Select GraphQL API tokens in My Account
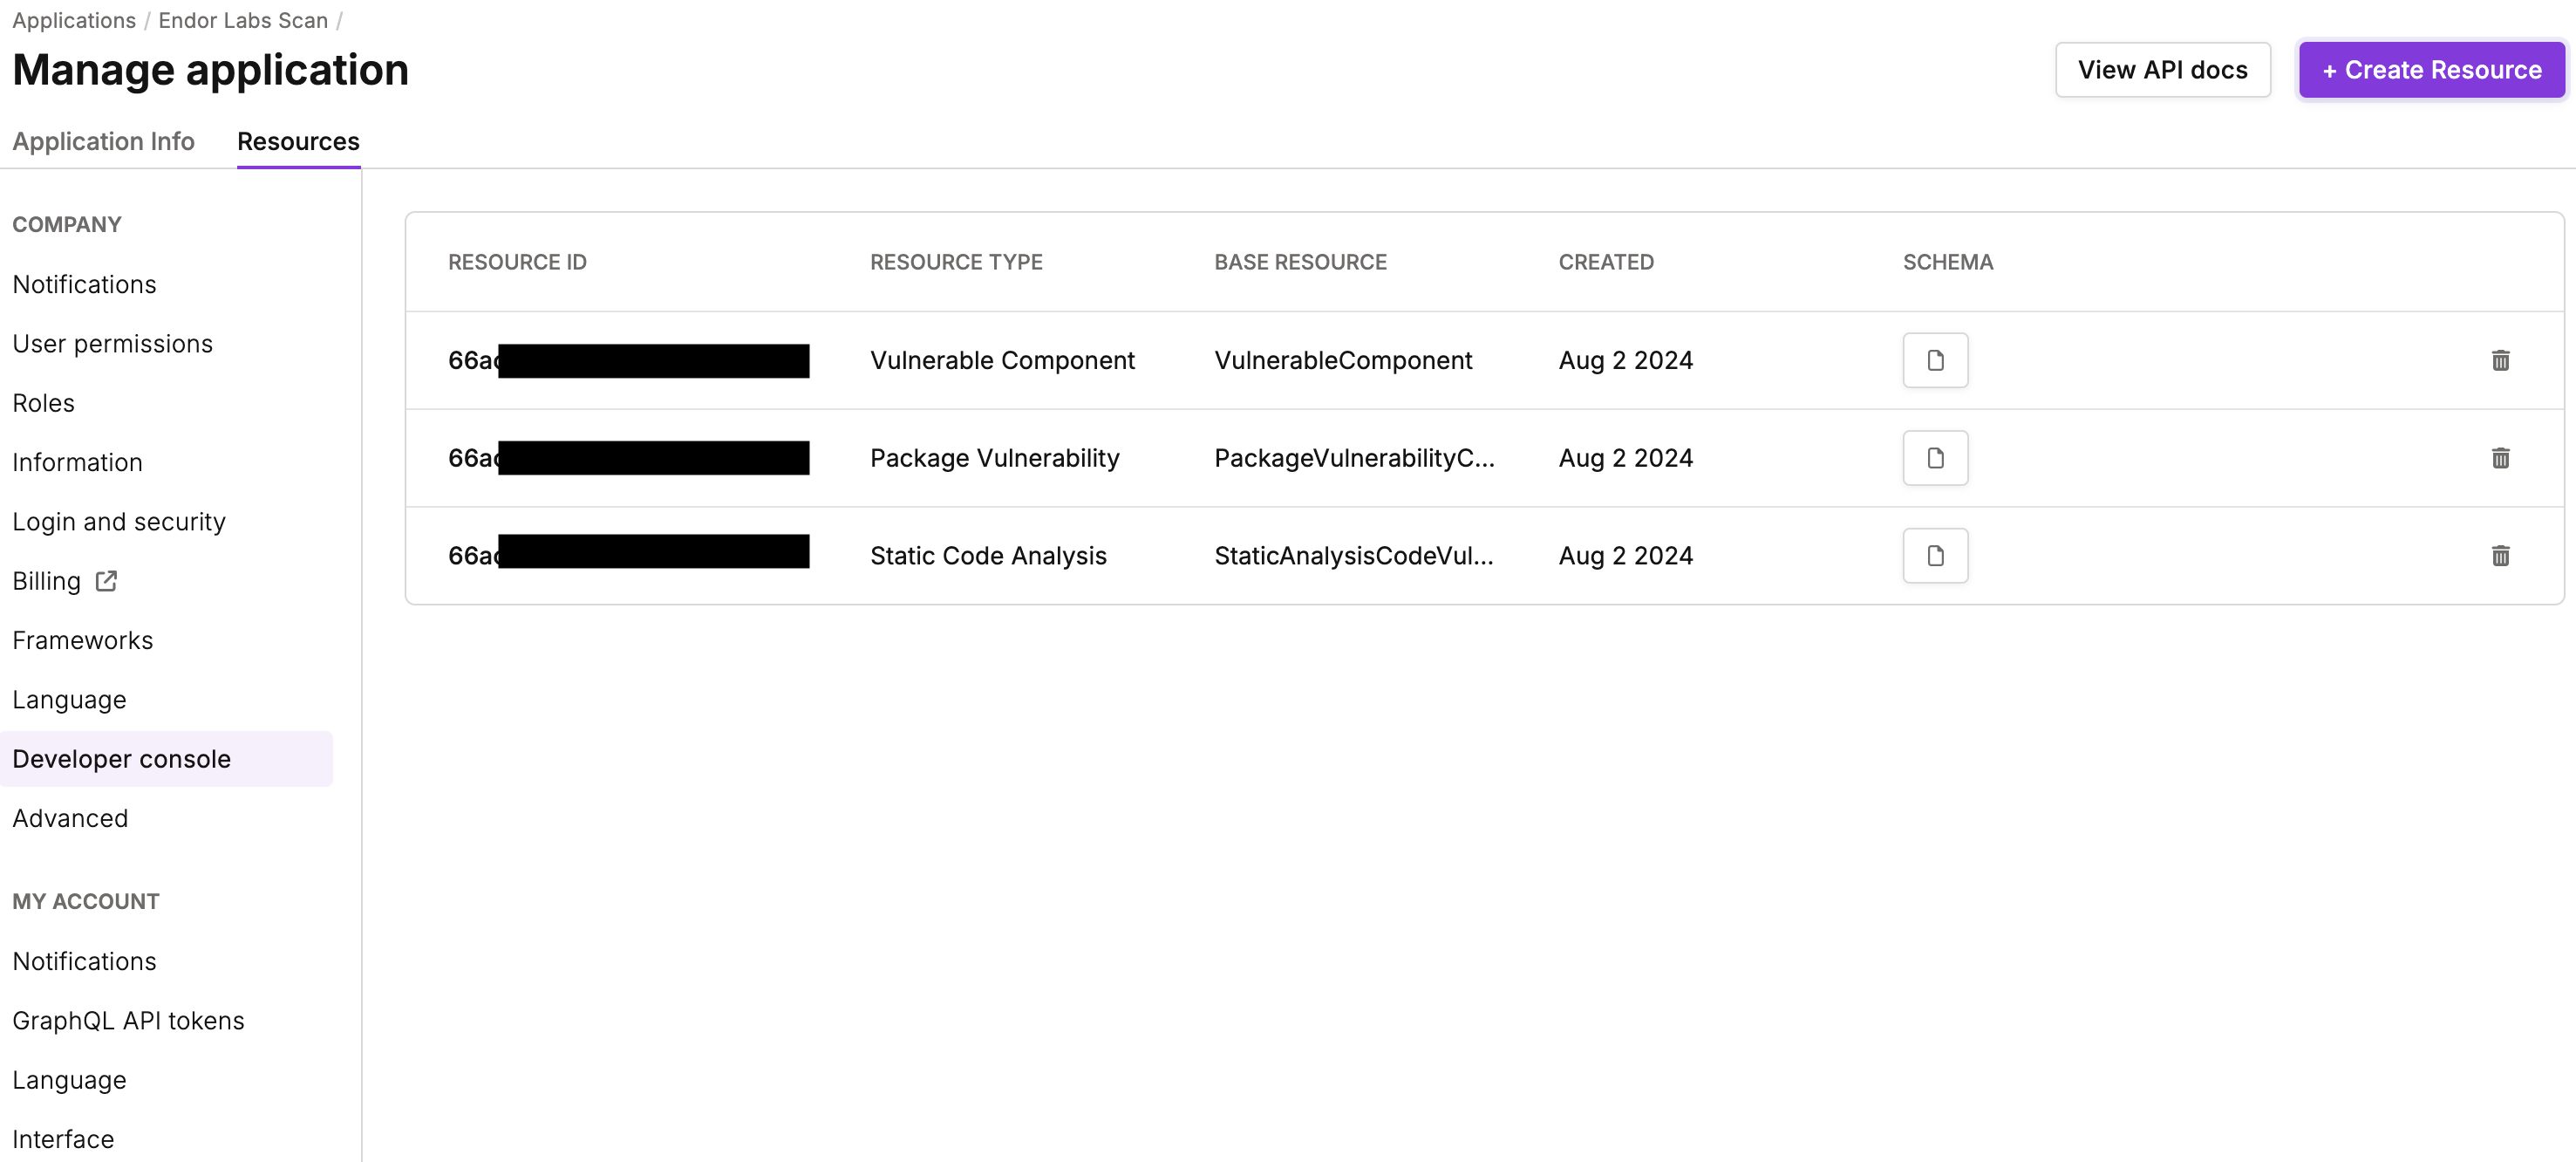The height and width of the screenshot is (1162, 2576). [128, 1021]
